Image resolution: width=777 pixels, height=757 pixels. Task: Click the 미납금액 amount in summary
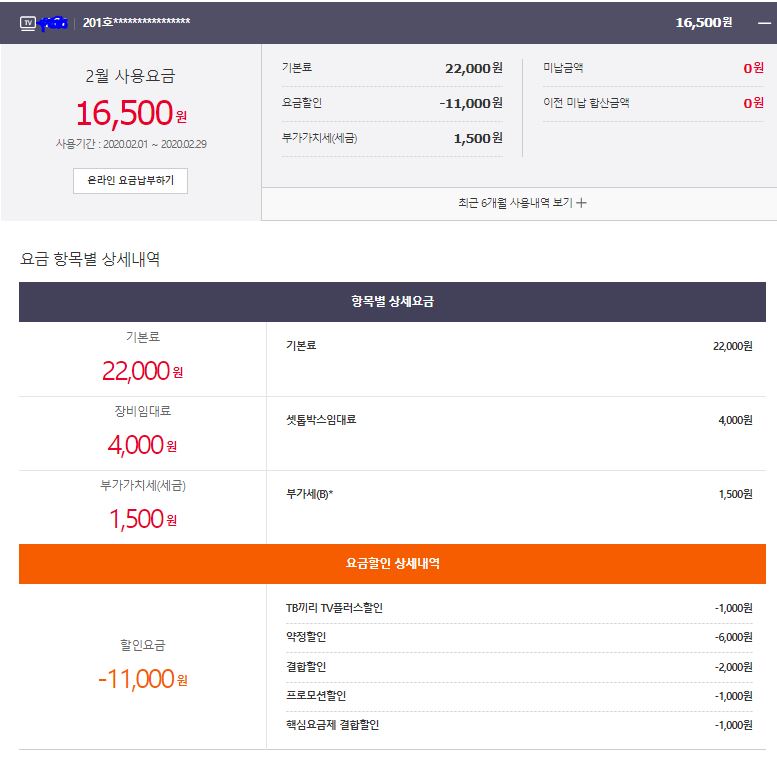tap(752, 68)
